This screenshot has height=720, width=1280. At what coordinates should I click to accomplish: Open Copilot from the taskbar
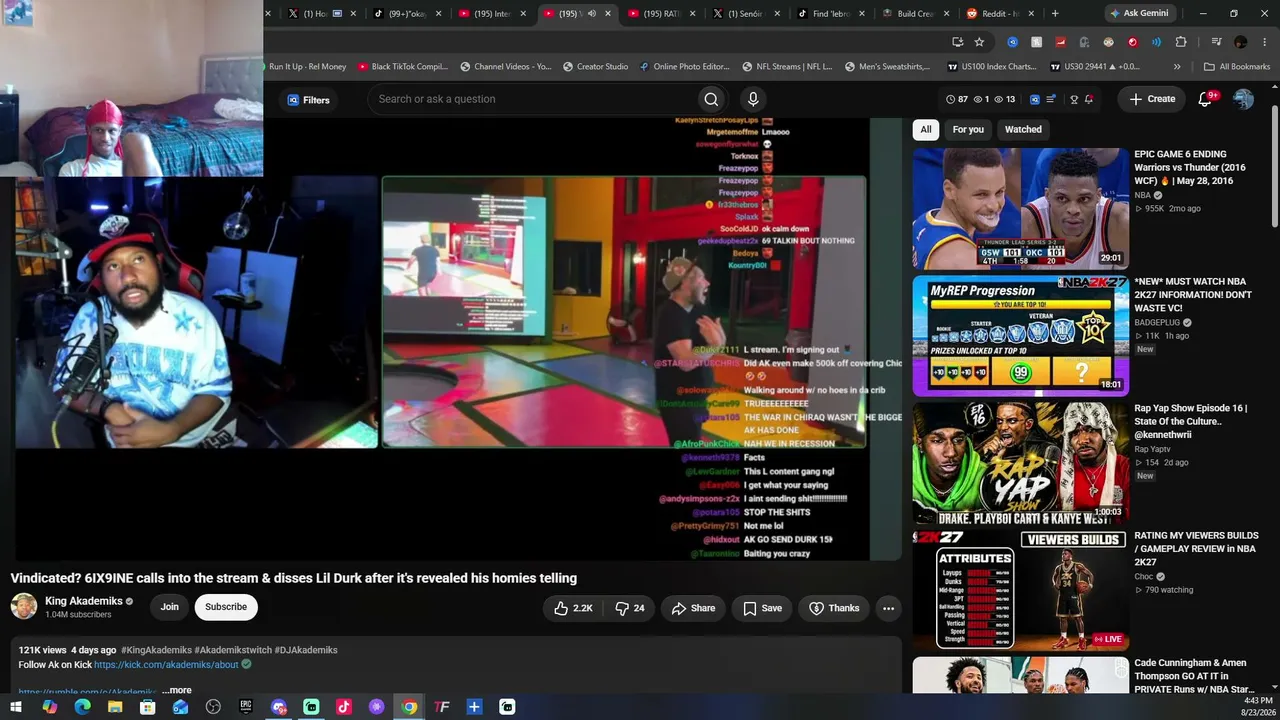(x=49, y=707)
